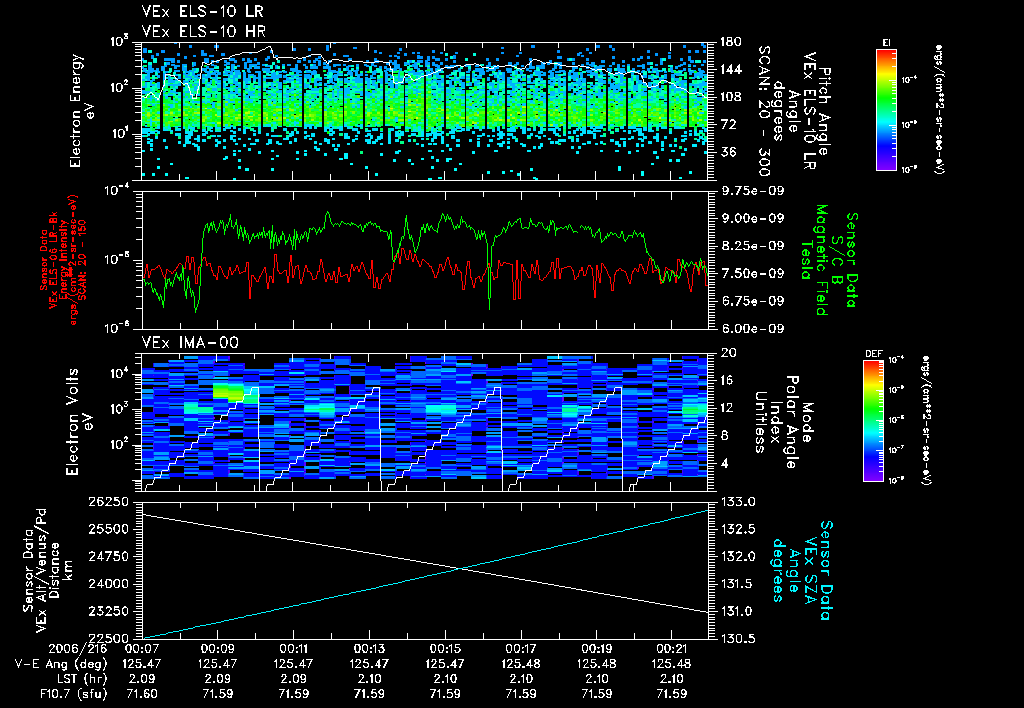The height and width of the screenshot is (708, 1024).
Task: Click the 'VEx Alt/Venus/Pd Distance km' axis label
Action: pyautogui.click(x=54, y=570)
